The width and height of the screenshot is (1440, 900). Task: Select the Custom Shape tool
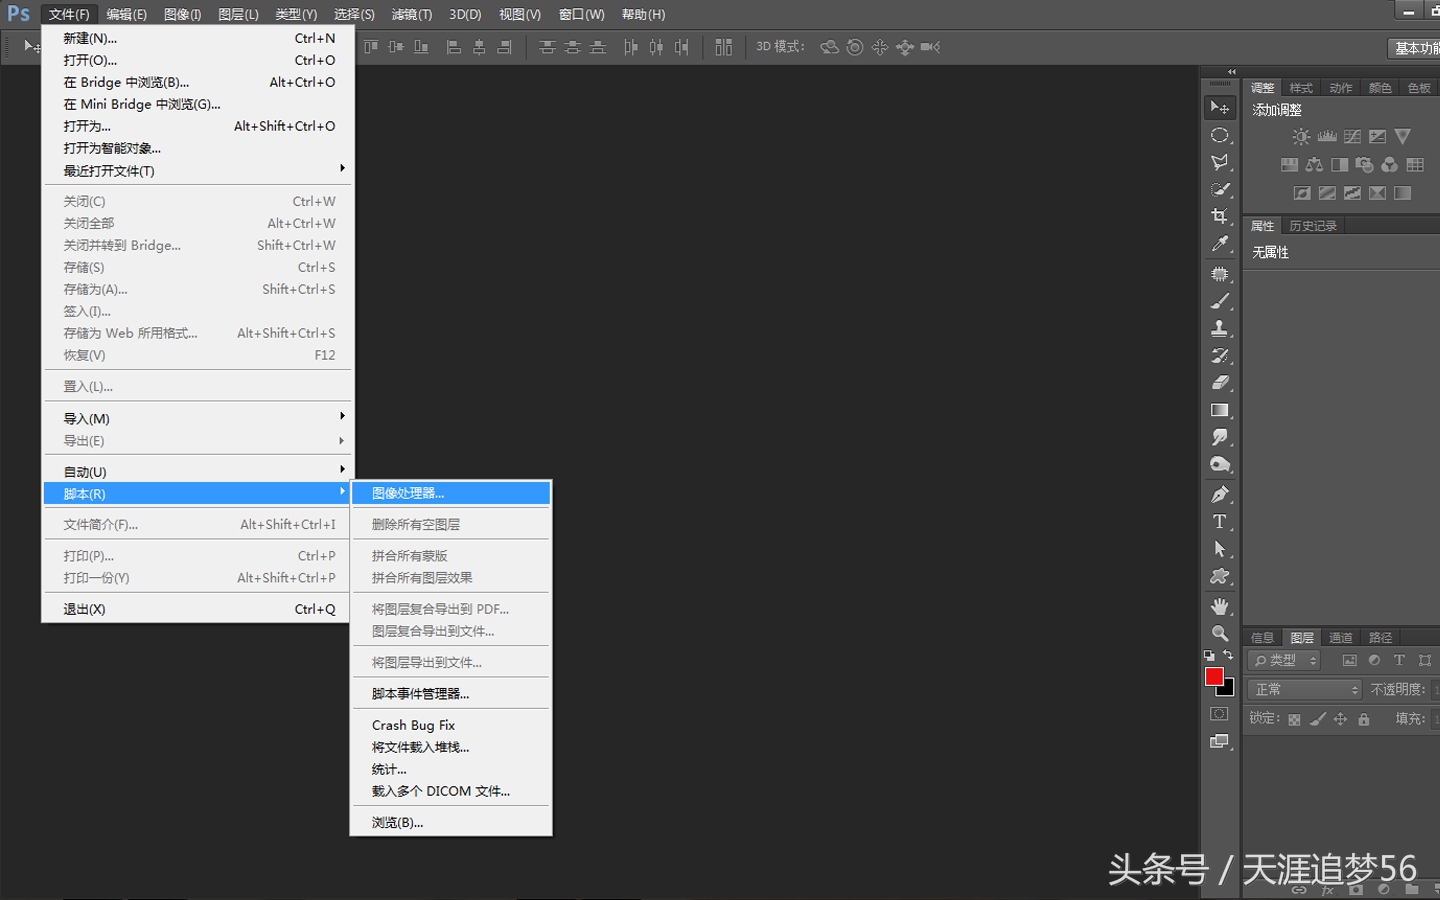click(x=1220, y=576)
